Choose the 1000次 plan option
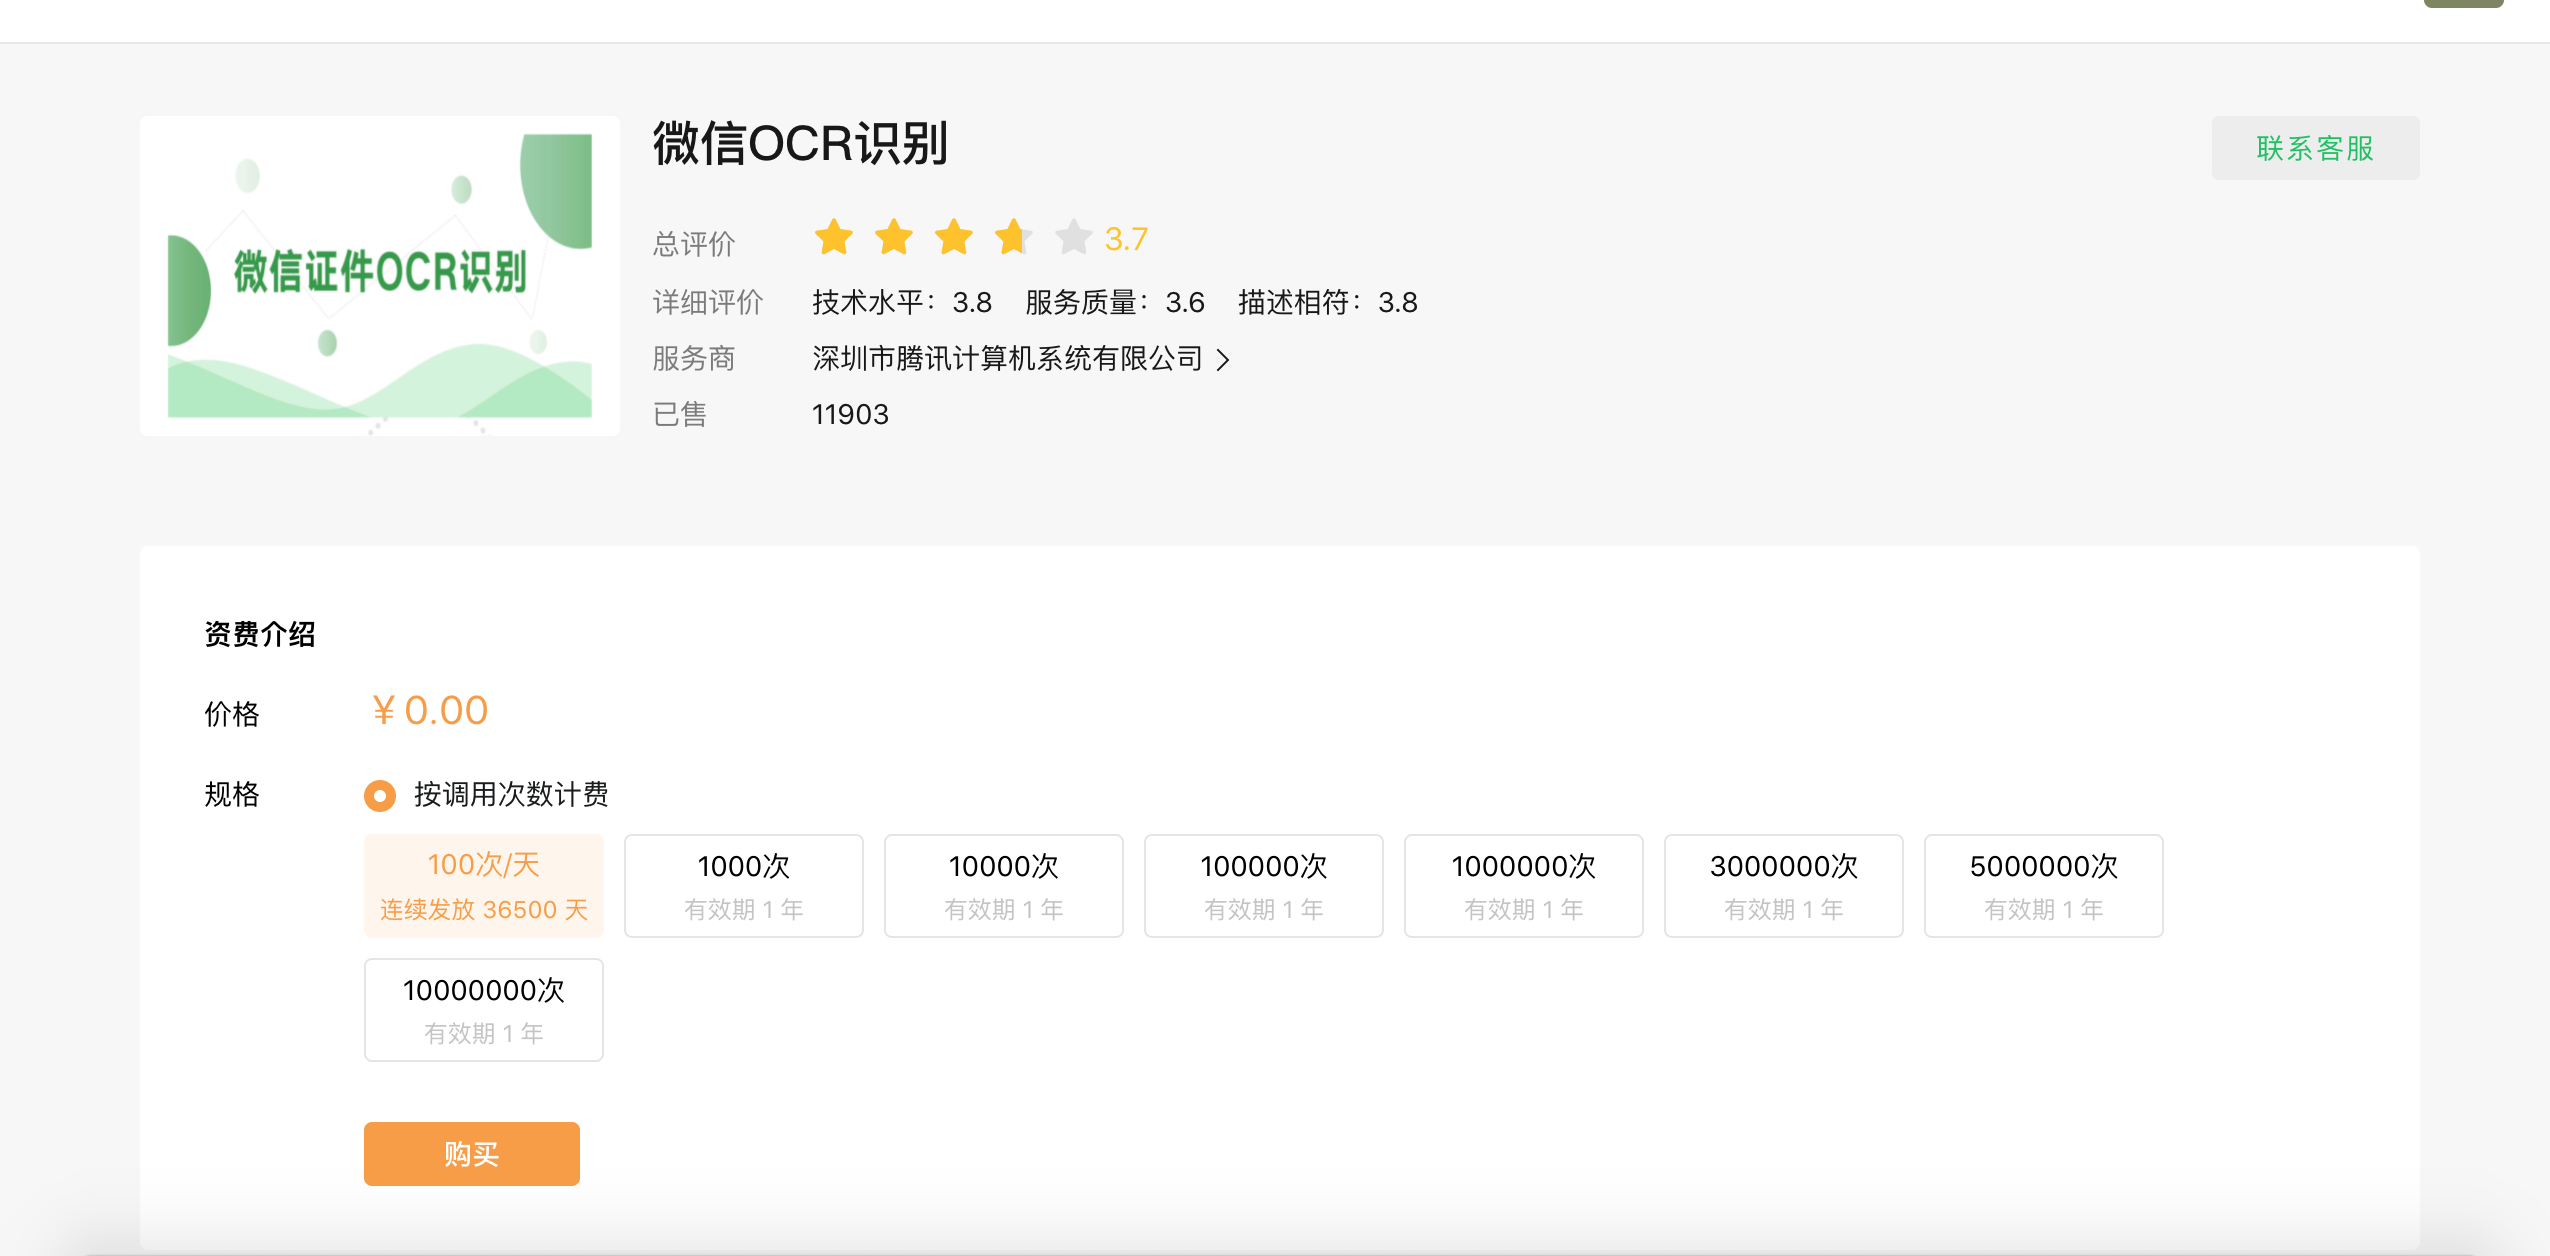This screenshot has width=2550, height=1256. [x=744, y=886]
